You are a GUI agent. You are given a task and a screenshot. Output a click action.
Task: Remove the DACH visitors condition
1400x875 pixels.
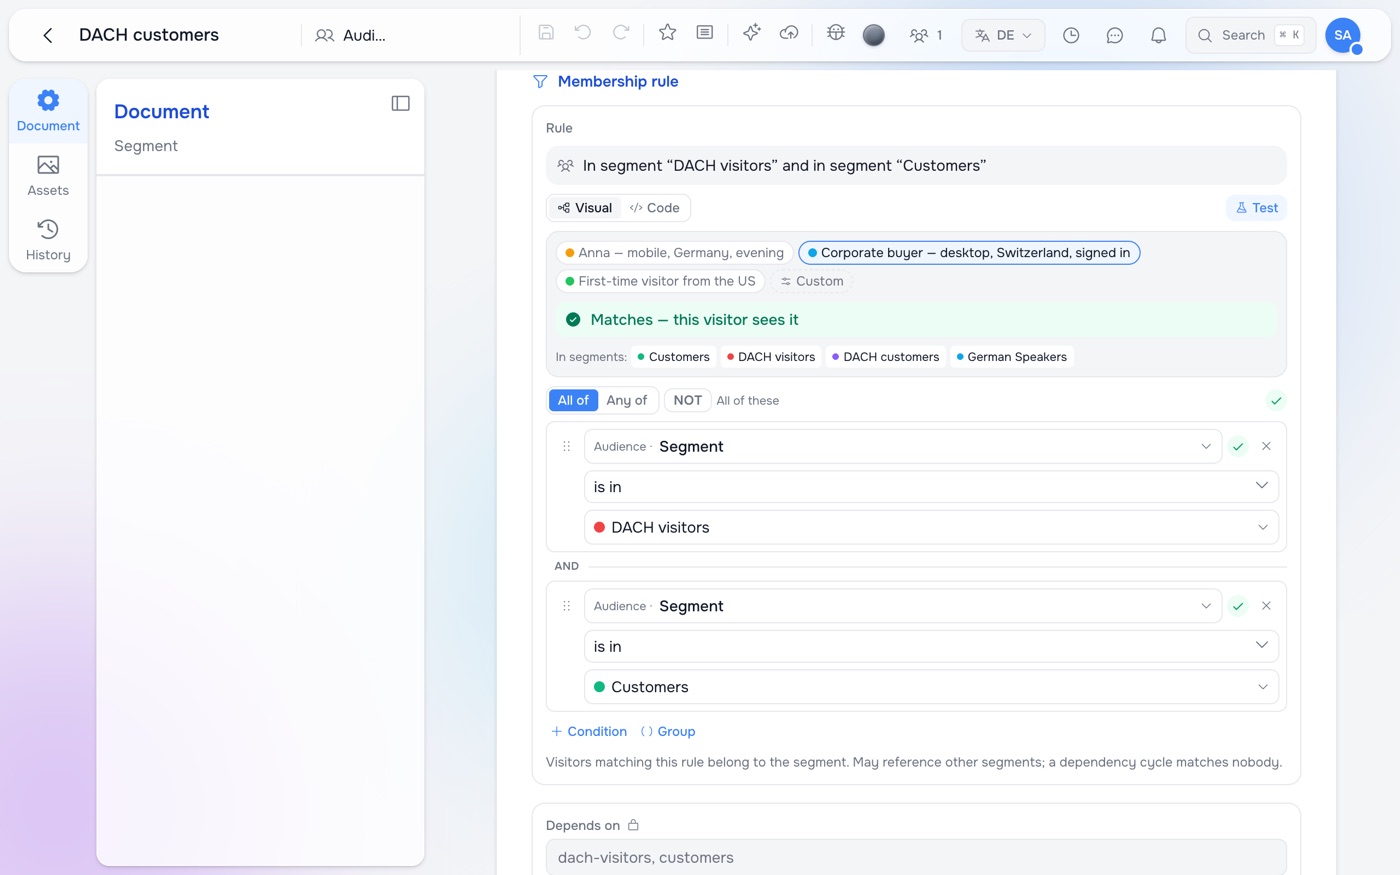(x=1266, y=446)
